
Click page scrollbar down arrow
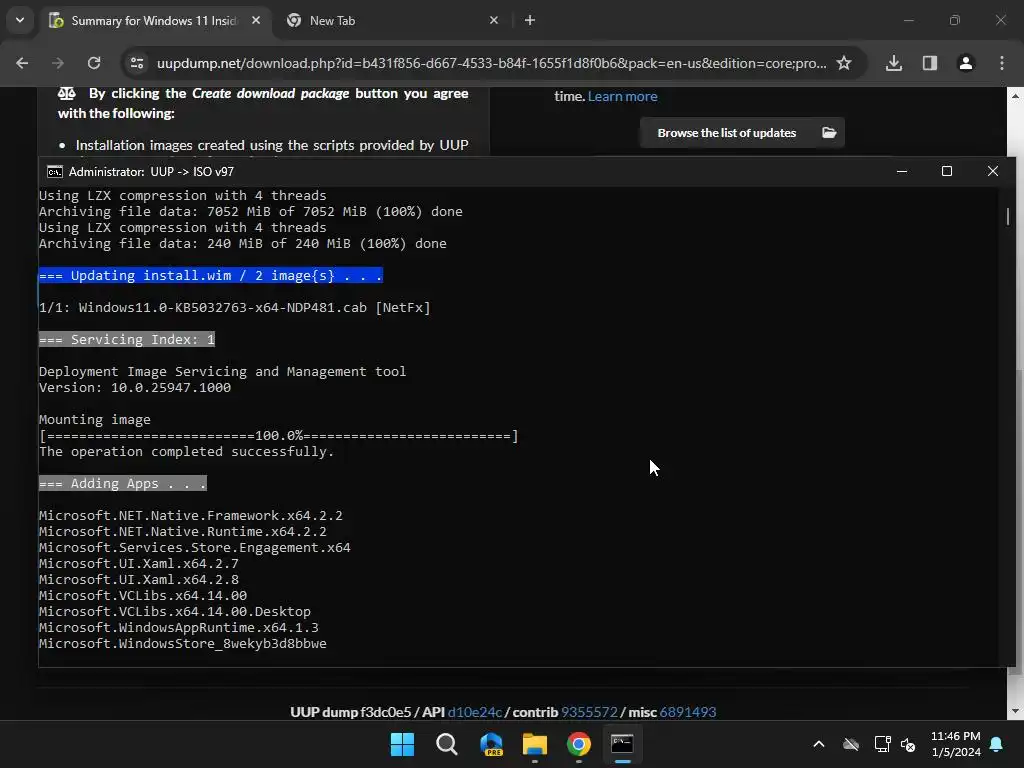(1015, 711)
